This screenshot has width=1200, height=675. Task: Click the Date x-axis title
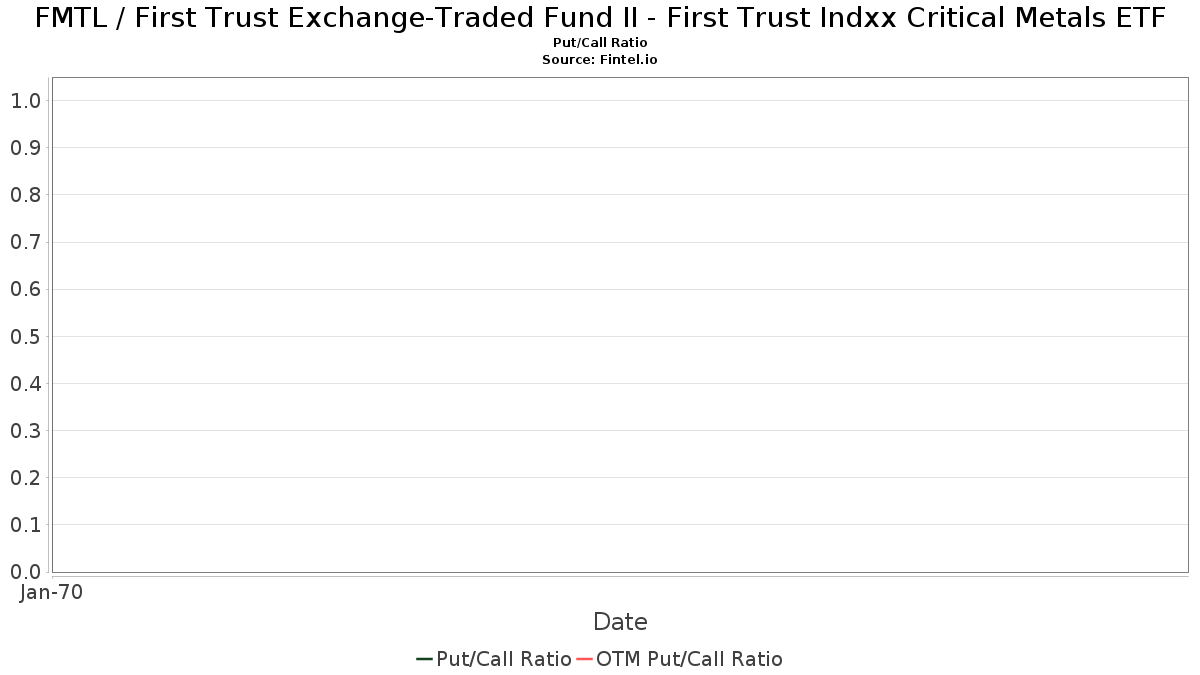[620, 622]
